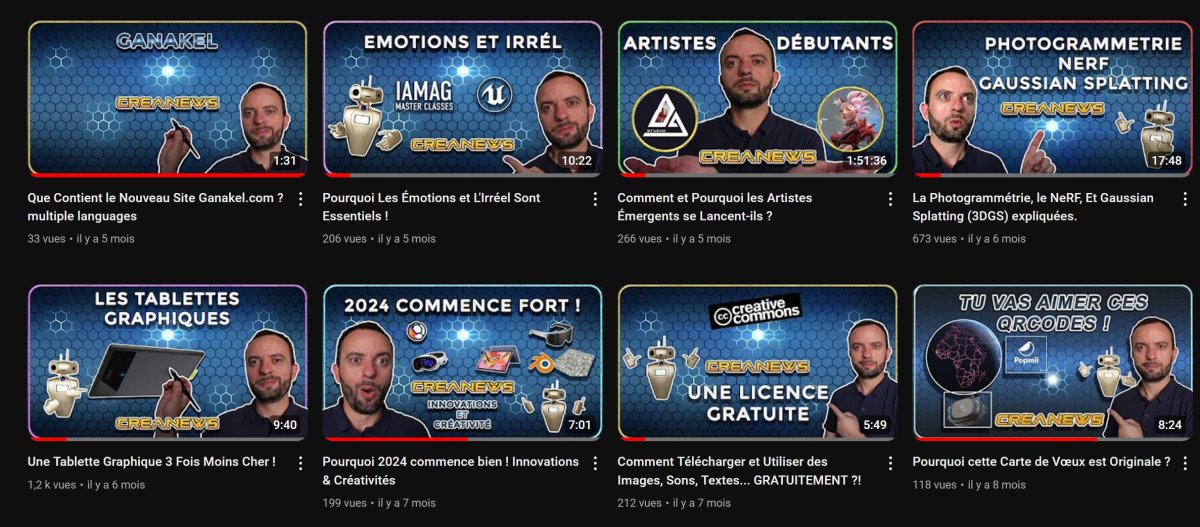Open options menu for Photogrammétrie NeRF video
Image resolution: width=1200 pixels, height=527 pixels.
(x=1185, y=199)
